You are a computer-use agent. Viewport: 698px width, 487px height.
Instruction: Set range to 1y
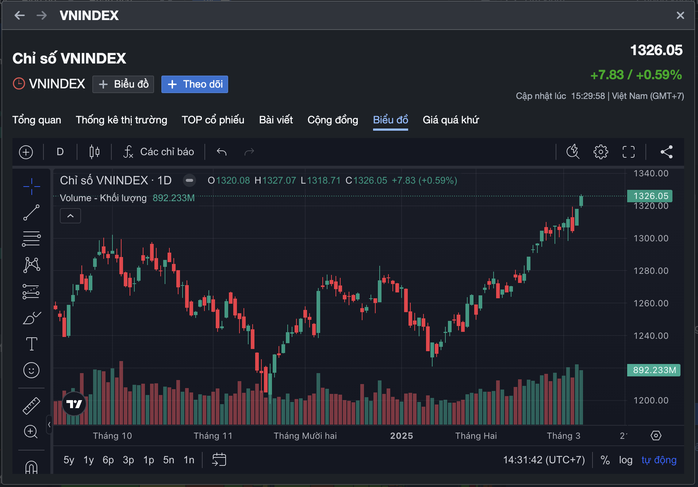[x=89, y=460]
